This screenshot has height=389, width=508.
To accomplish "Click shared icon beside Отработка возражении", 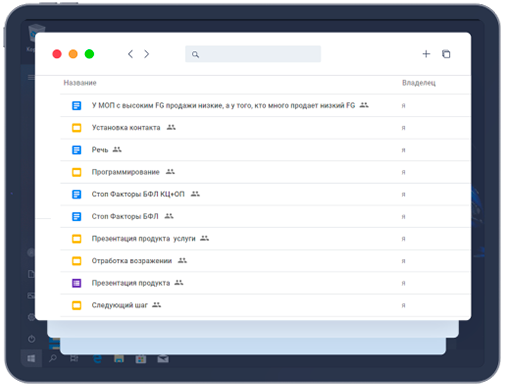I will pyautogui.click(x=182, y=260).
